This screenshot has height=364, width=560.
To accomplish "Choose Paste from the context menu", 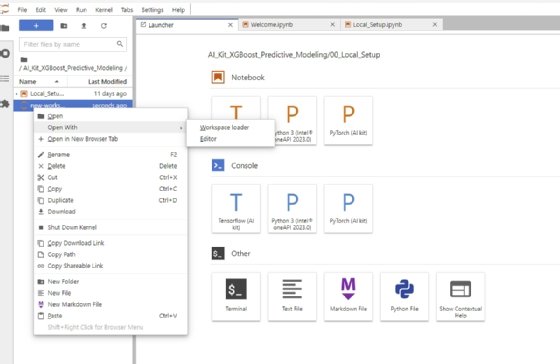I will click(x=111, y=316).
